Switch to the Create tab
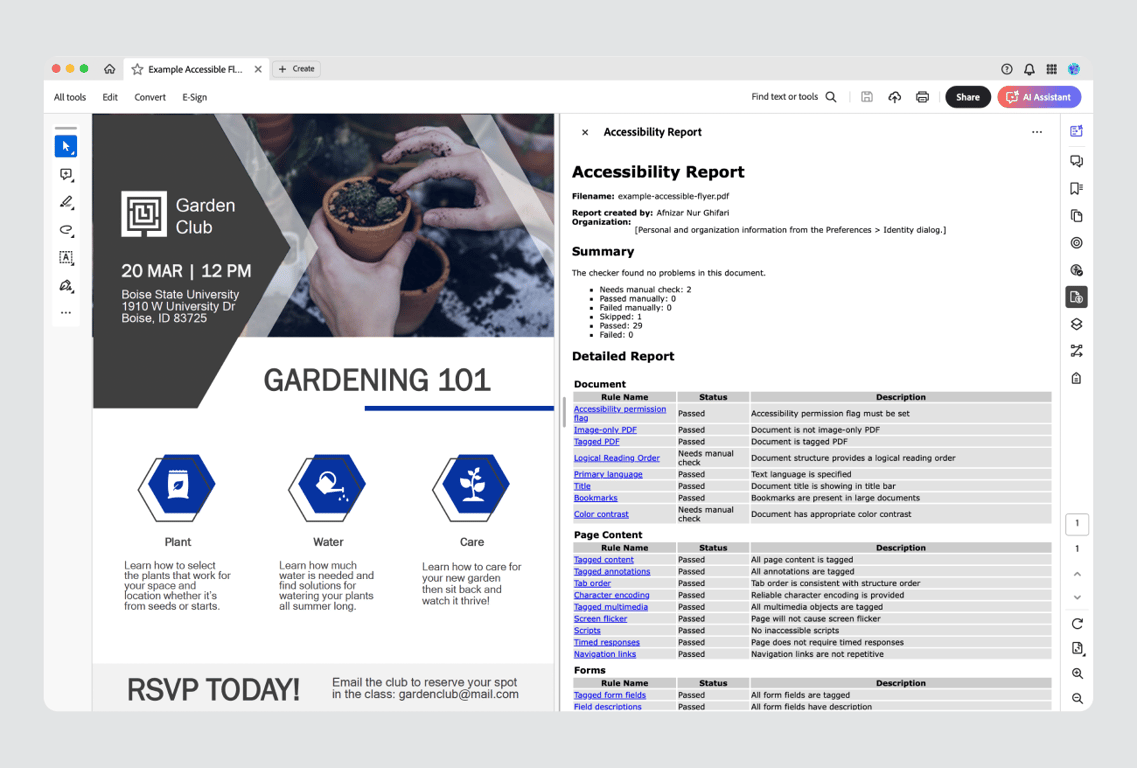This screenshot has height=768, width=1137. tap(296, 69)
